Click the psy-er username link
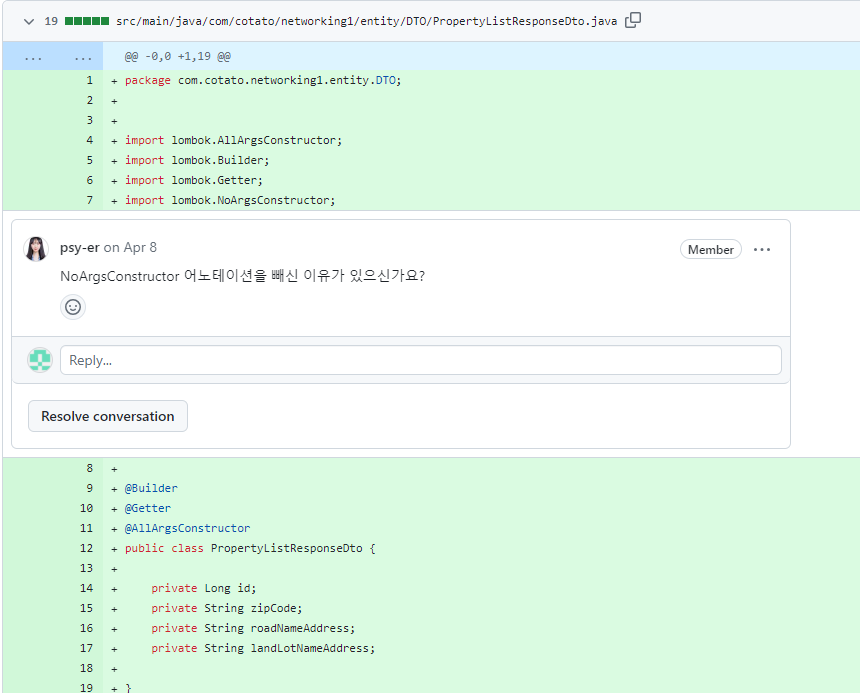860x693 pixels. pyautogui.click(x=79, y=247)
